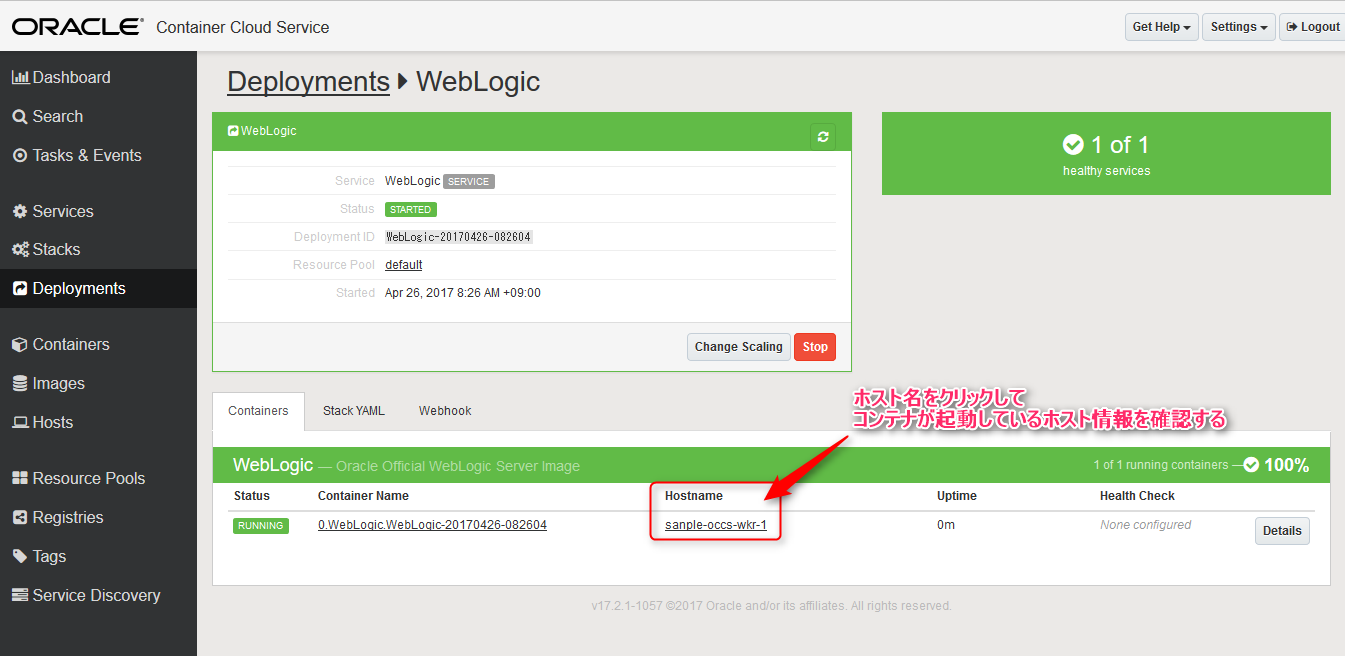The image size is (1345, 656).
Task: Click the started date Apr 26, 2017 text
Action: coord(463,293)
